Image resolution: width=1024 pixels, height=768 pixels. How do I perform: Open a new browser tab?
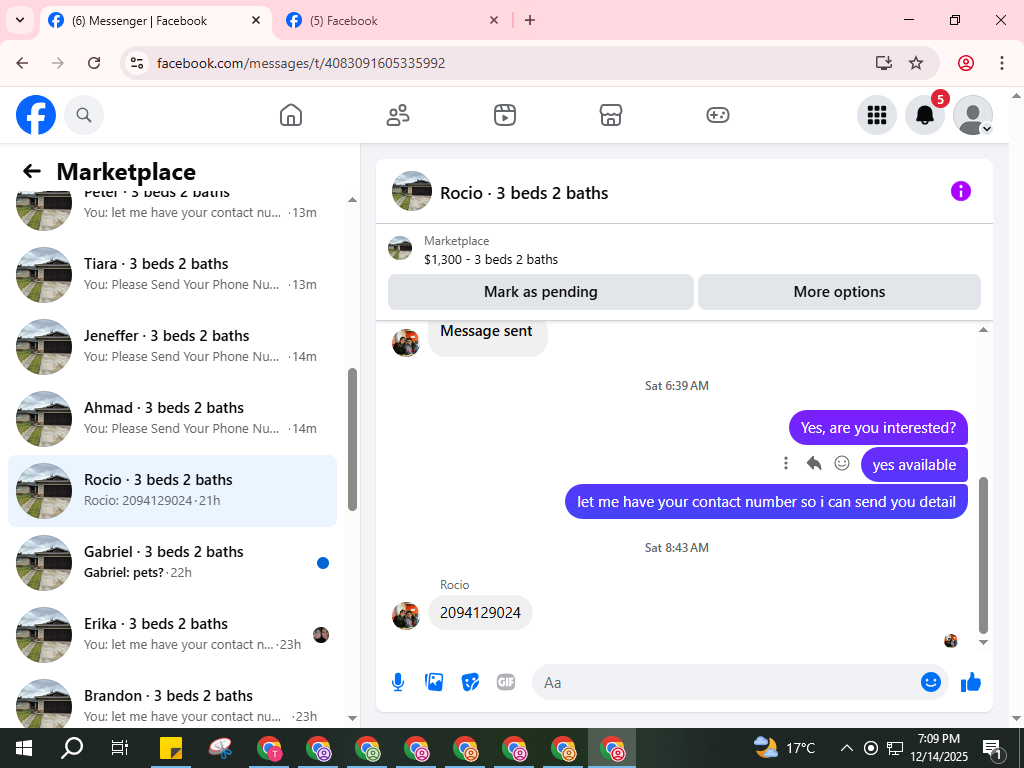coord(530,20)
